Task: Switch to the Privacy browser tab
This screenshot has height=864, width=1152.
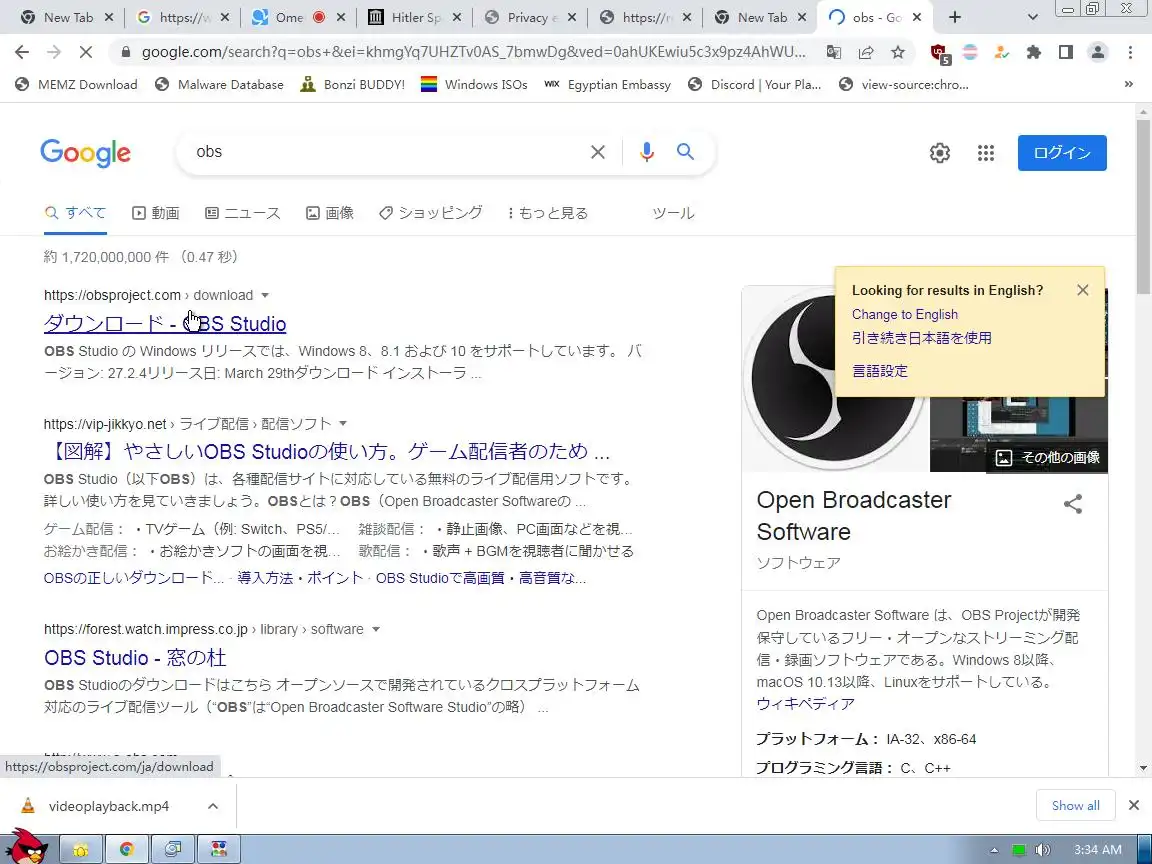Action: click(529, 17)
